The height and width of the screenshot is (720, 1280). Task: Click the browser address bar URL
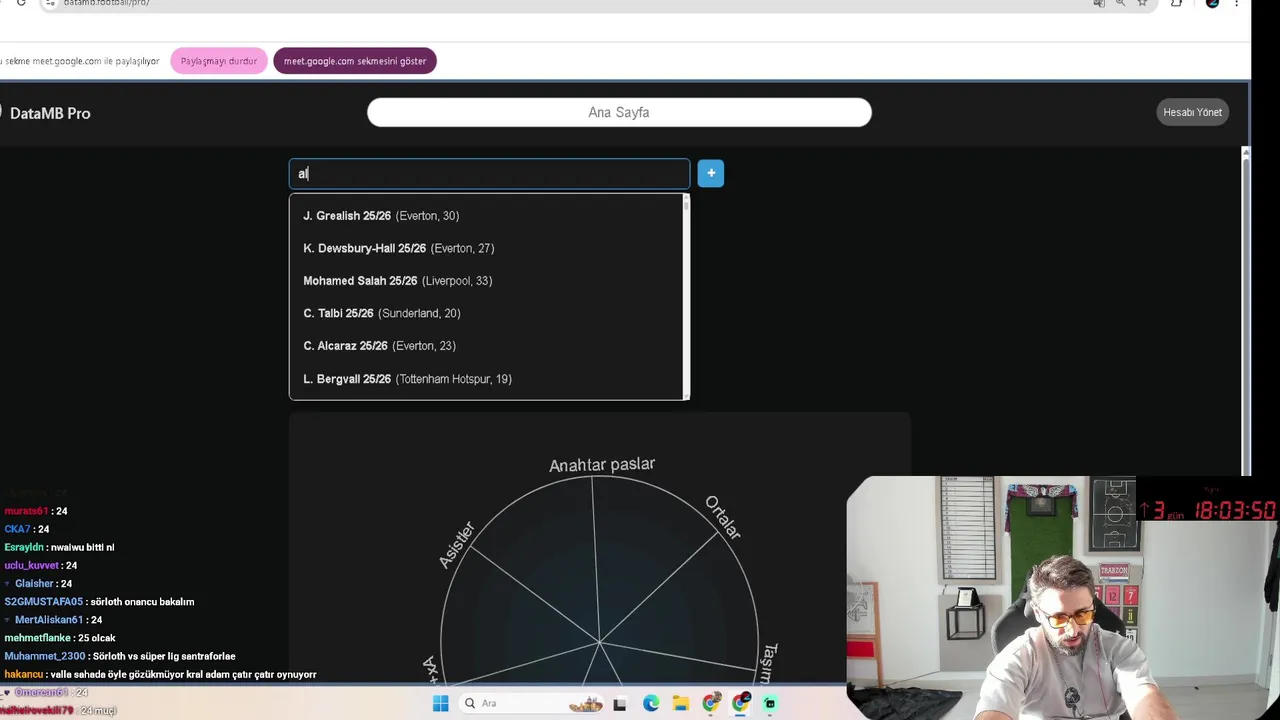coord(106,3)
